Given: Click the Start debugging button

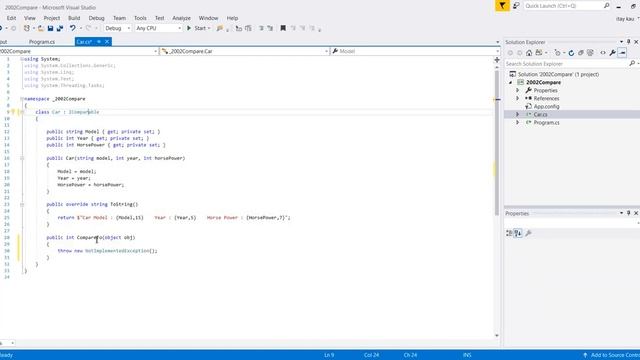Looking at the screenshot, I should pyautogui.click(x=197, y=28).
